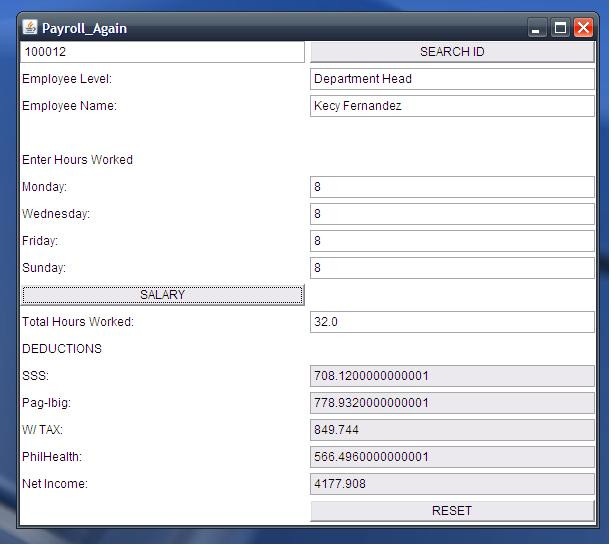Click the 'DEDUCTIONS' heading label
Screen dimensions: 611x546
coord(62,348)
